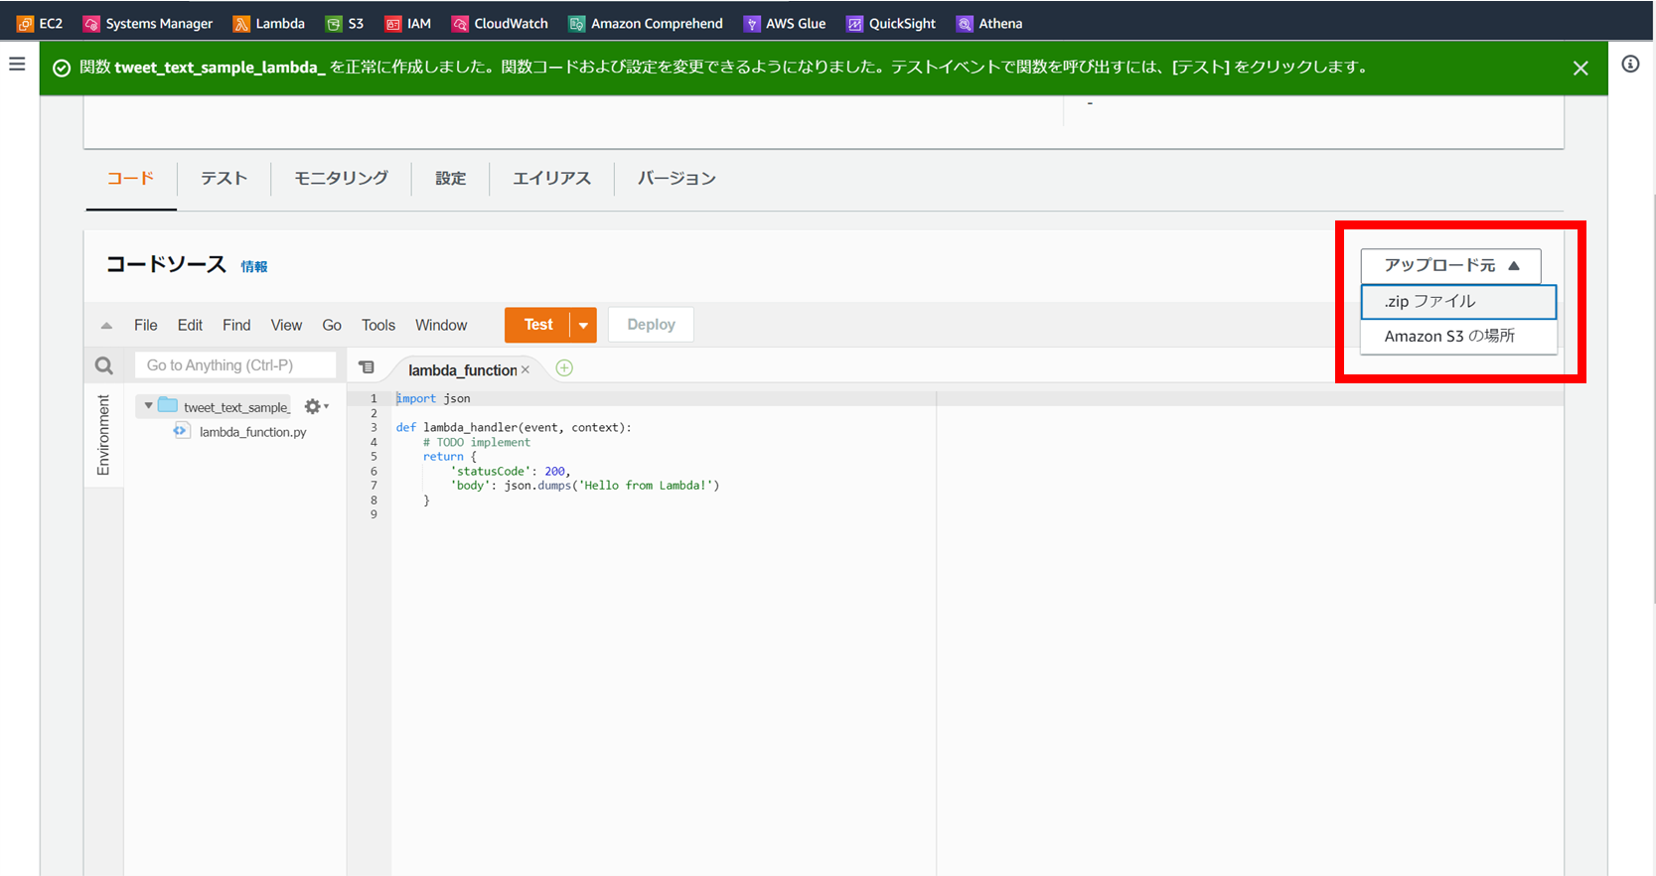
Task: Open the Lambda service shortcut
Action: point(269,23)
